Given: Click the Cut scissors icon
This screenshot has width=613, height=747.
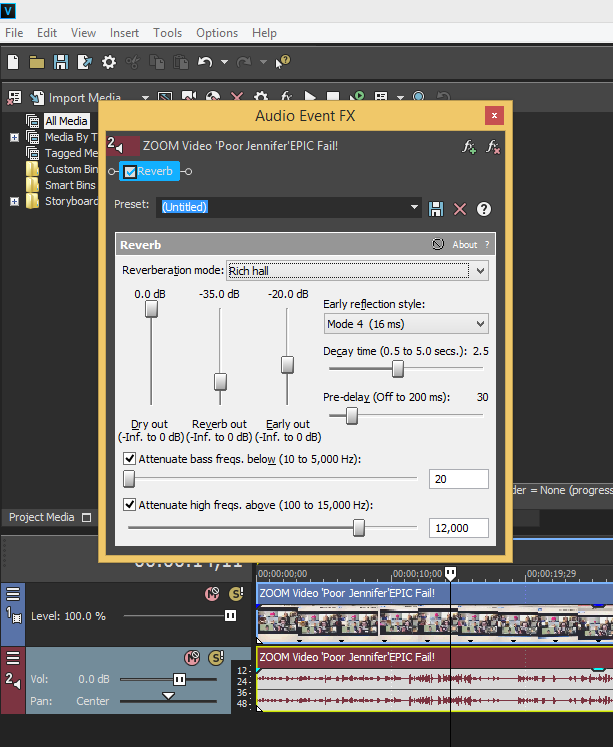Looking at the screenshot, I should (132, 62).
